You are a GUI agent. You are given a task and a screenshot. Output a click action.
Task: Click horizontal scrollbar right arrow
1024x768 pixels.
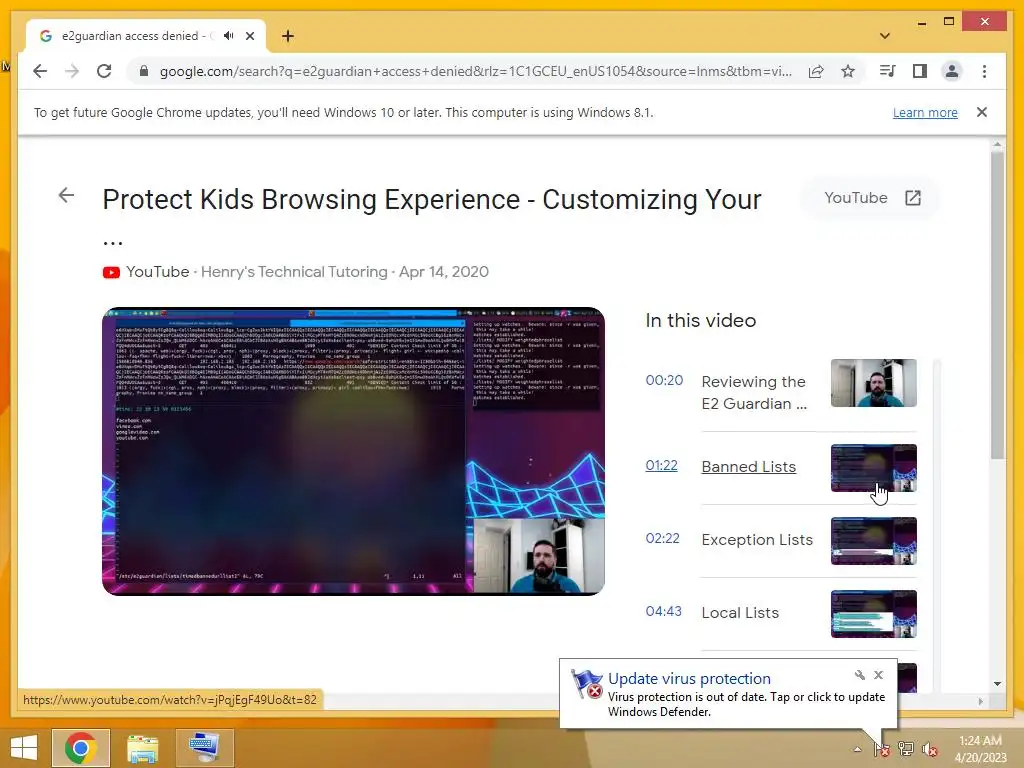click(x=980, y=701)
